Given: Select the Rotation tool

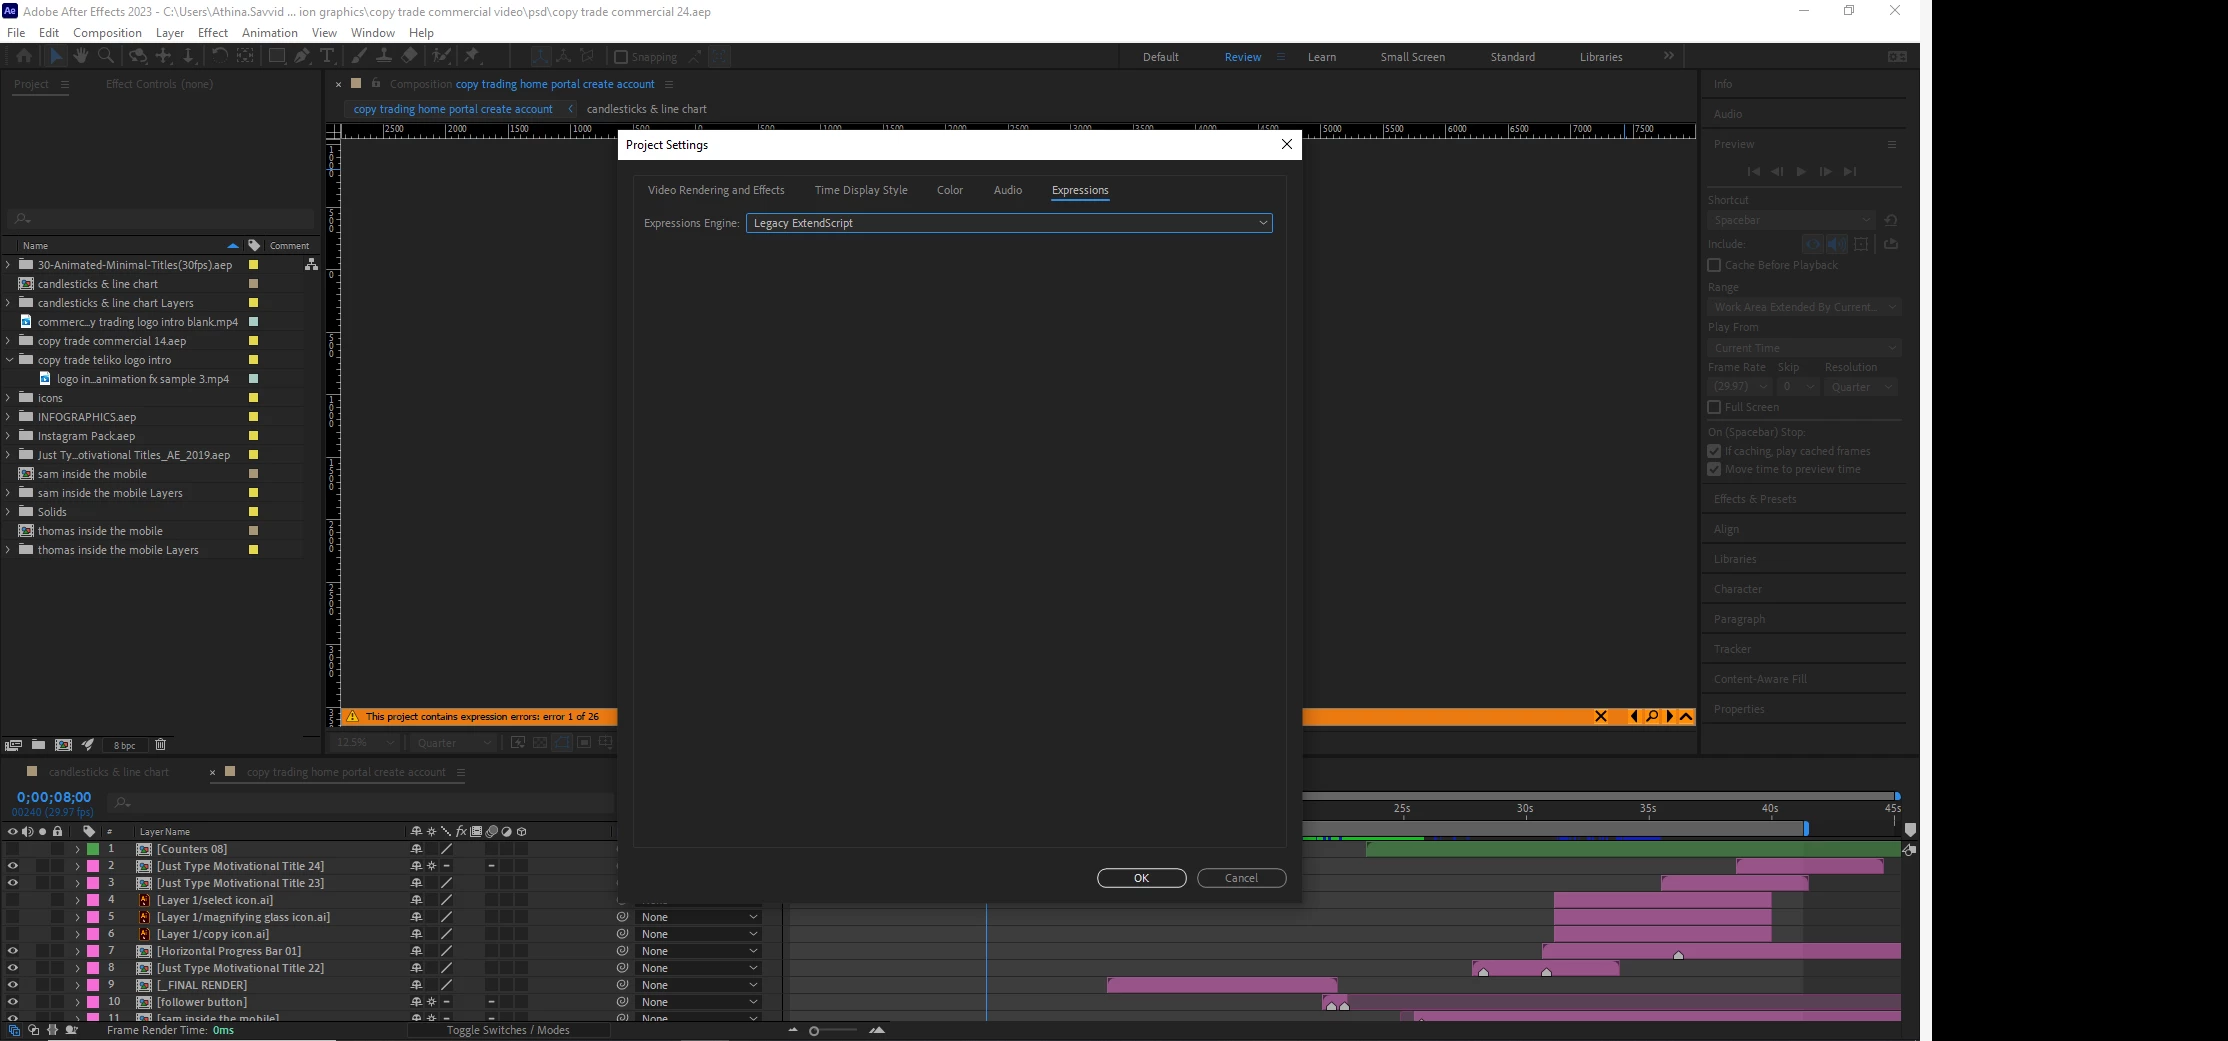Looking at the screenshot, I should 219,56.
